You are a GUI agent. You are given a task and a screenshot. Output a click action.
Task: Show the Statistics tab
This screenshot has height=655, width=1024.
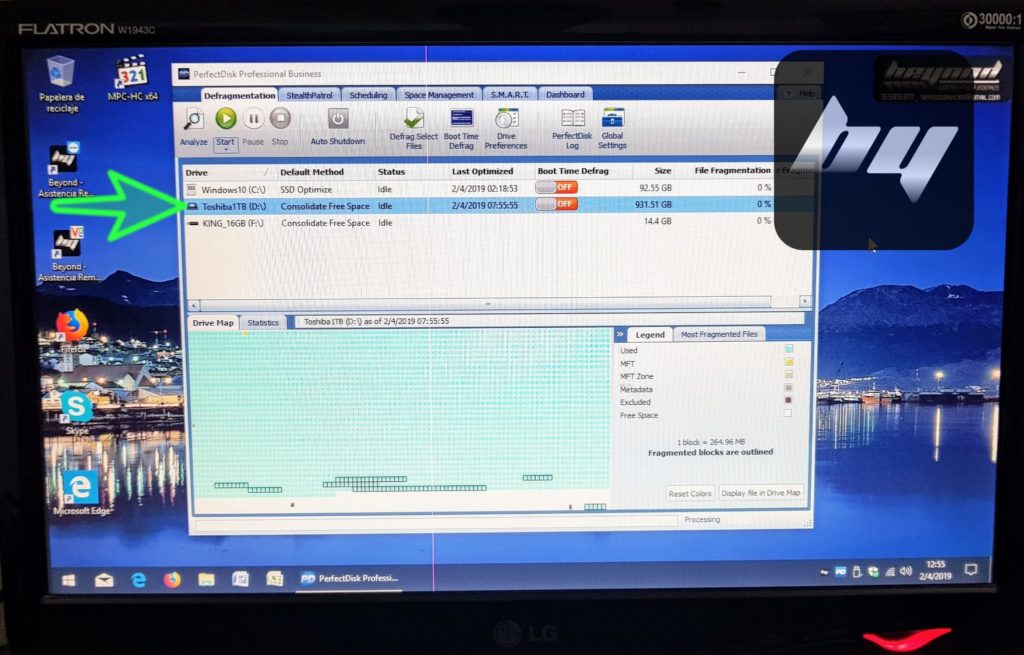pyautogui.click(x=263, y=323)
